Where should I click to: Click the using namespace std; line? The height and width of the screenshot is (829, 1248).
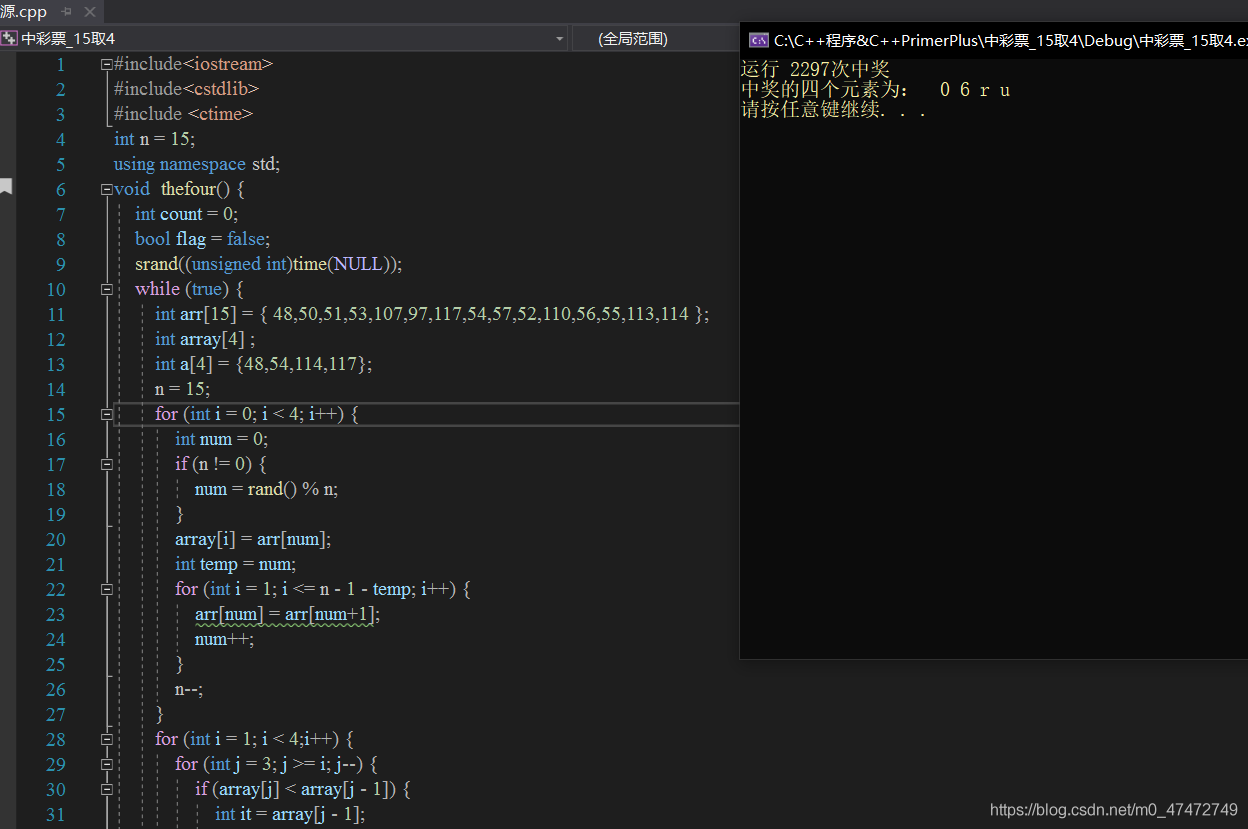(x=197, y=164)
